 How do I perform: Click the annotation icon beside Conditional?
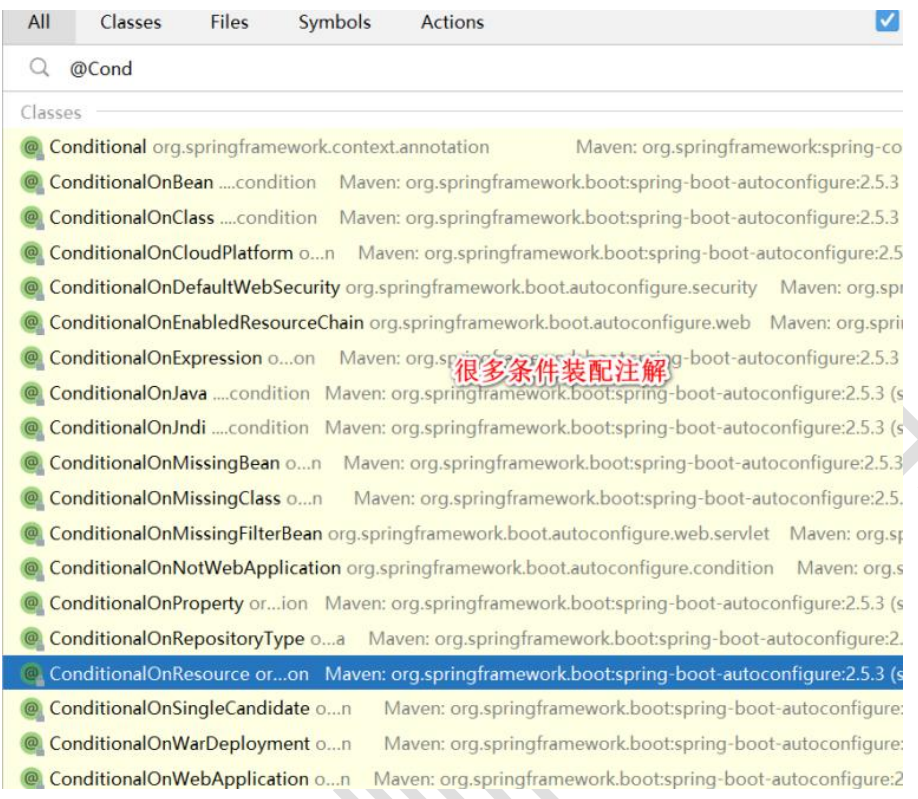tap(32, 148)
